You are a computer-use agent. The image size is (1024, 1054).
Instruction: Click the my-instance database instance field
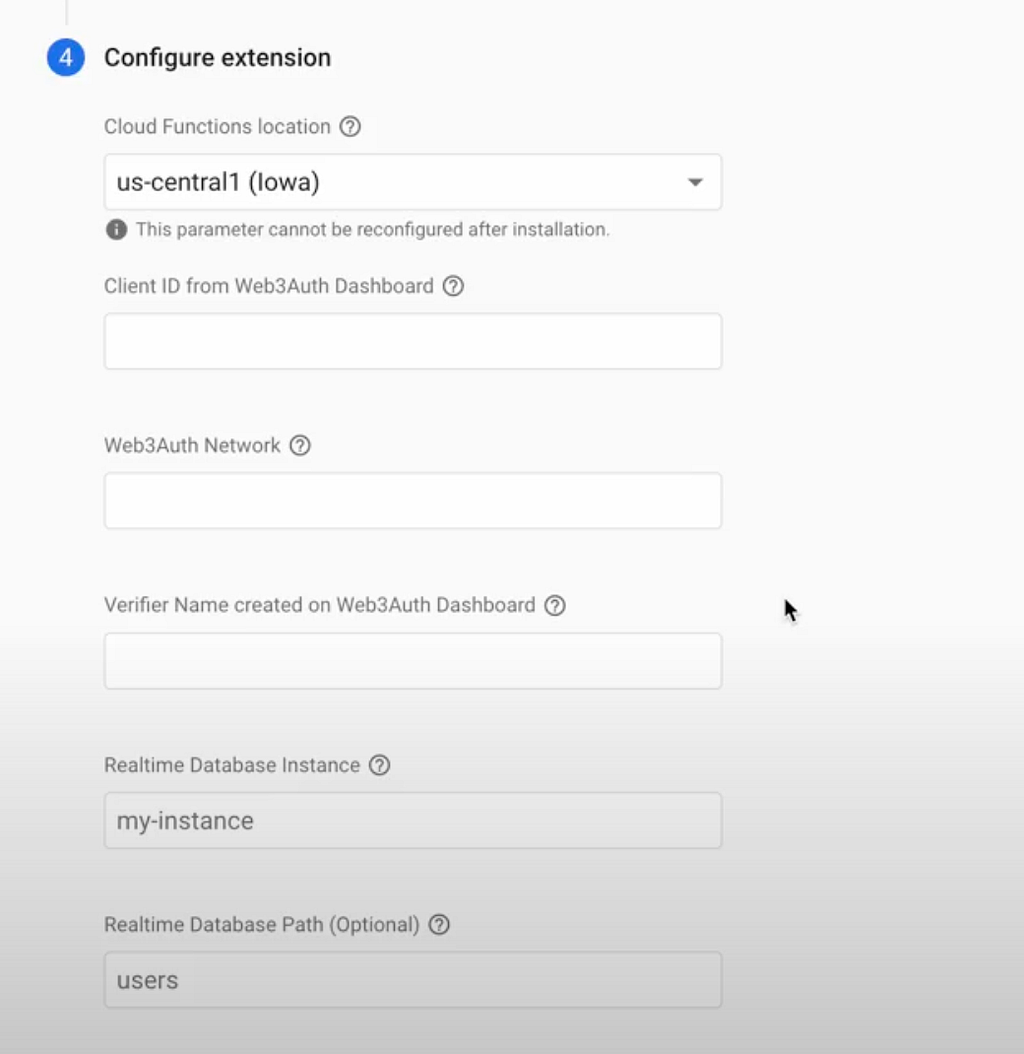(x=413, y=820)
